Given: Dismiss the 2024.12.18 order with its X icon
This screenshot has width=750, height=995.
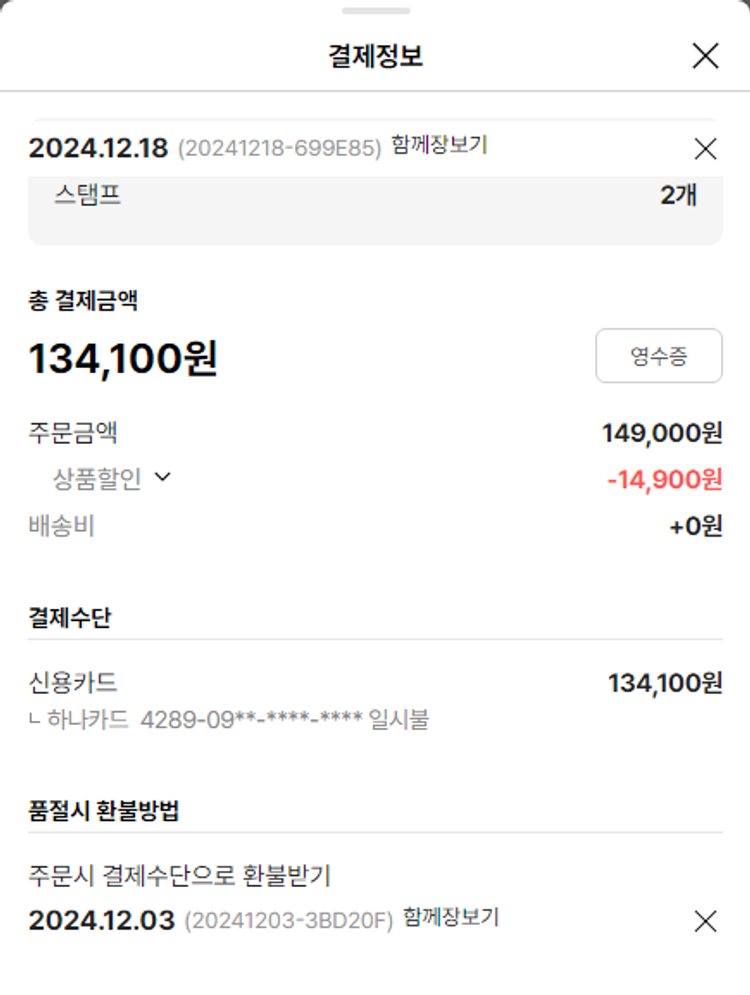Looking at the screenshot, I should [x=705, y=149].
